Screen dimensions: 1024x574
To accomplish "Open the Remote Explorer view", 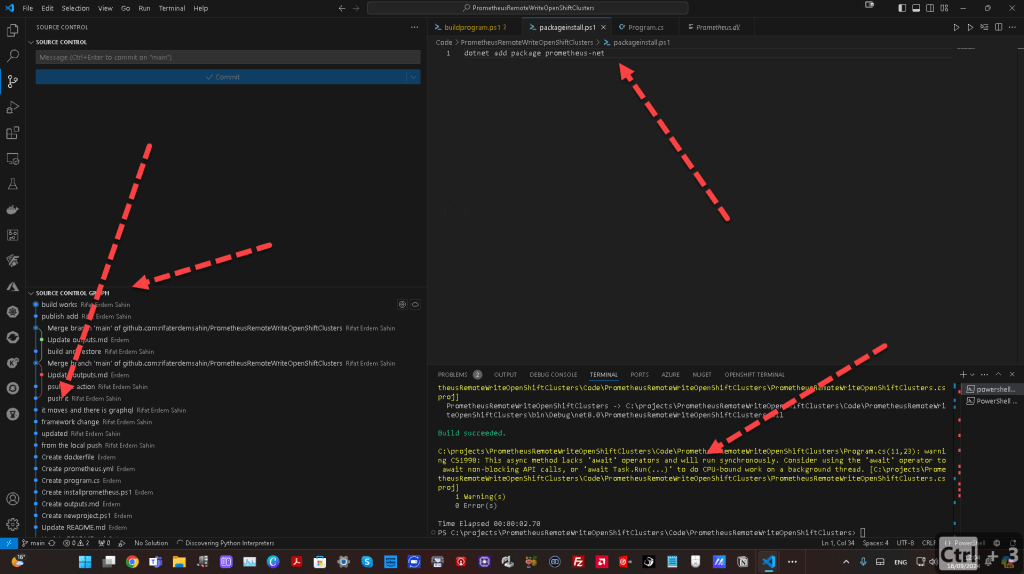I will coord(12,159).
